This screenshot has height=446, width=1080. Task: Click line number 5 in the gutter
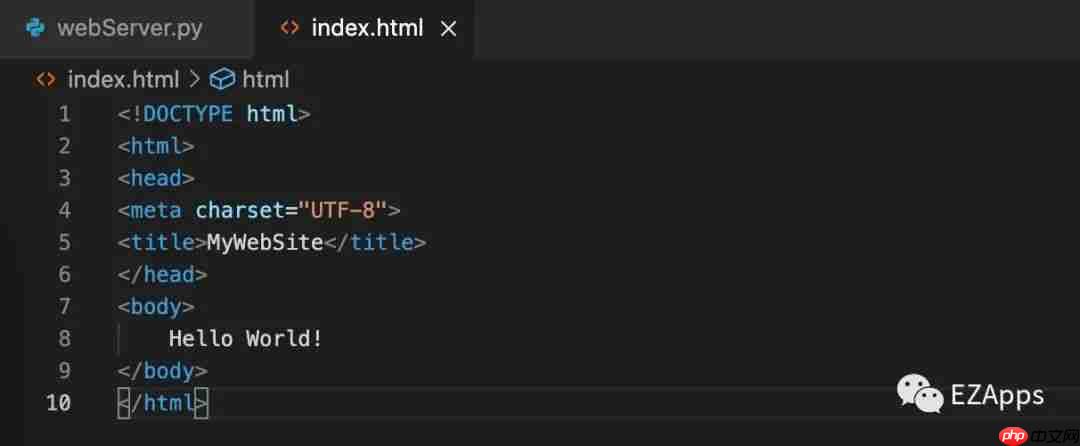[64, 242]
